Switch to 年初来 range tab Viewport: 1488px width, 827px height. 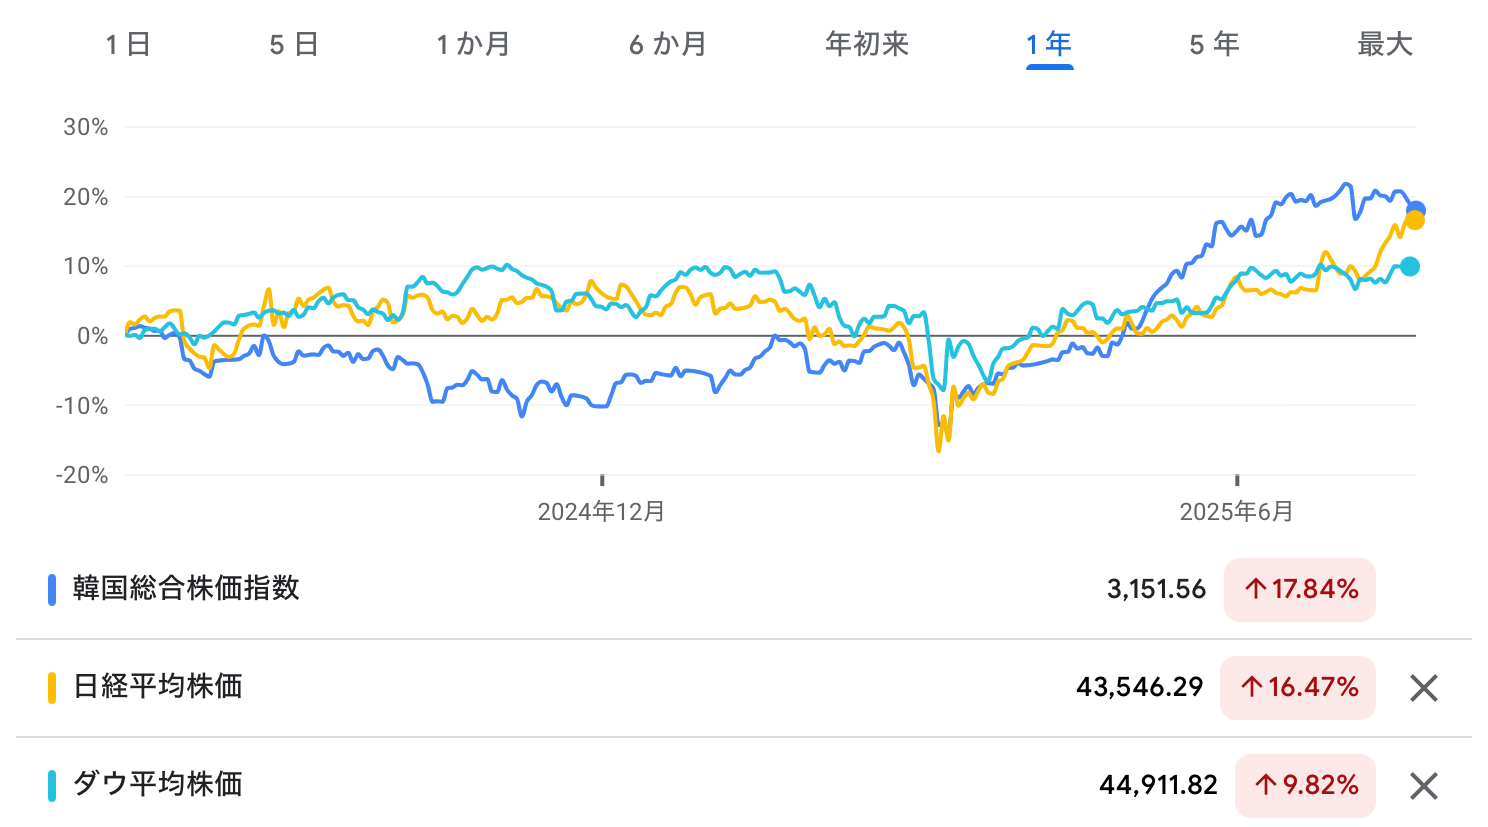pyautogui.click(x=867, y=45)
